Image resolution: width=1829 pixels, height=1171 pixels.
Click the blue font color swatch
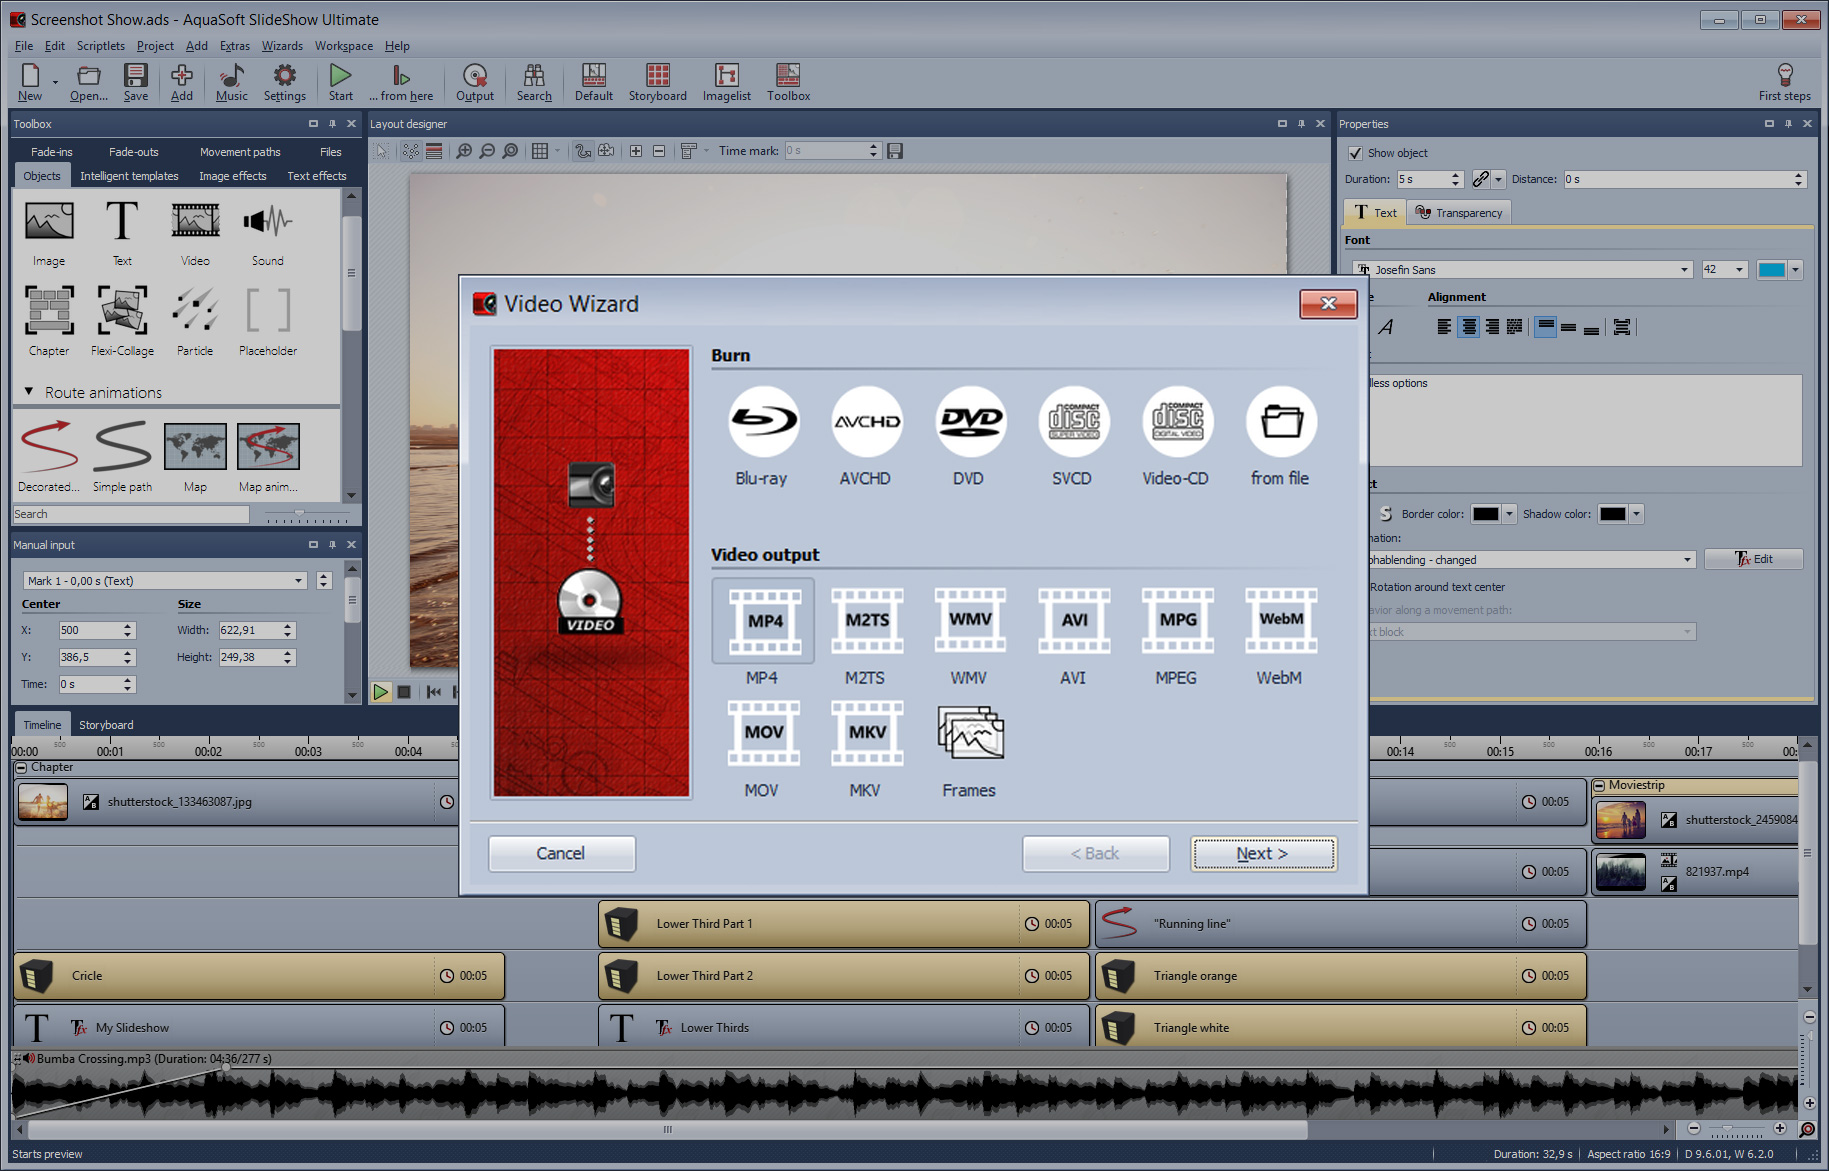1771,270
